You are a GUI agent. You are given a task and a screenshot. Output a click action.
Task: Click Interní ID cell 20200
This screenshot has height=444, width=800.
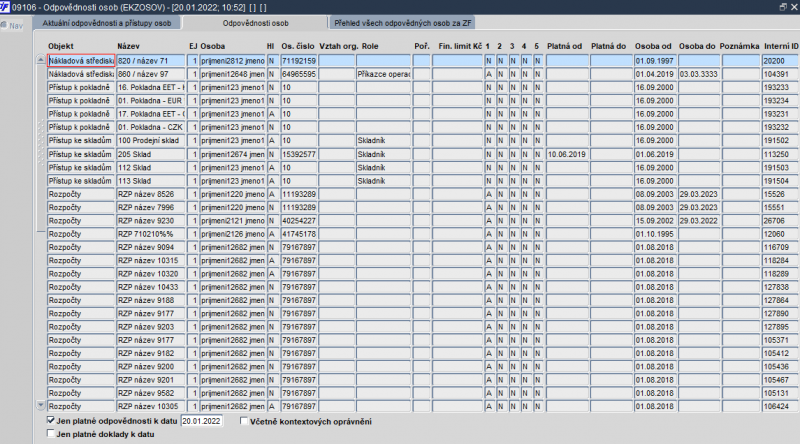point(781,61)
